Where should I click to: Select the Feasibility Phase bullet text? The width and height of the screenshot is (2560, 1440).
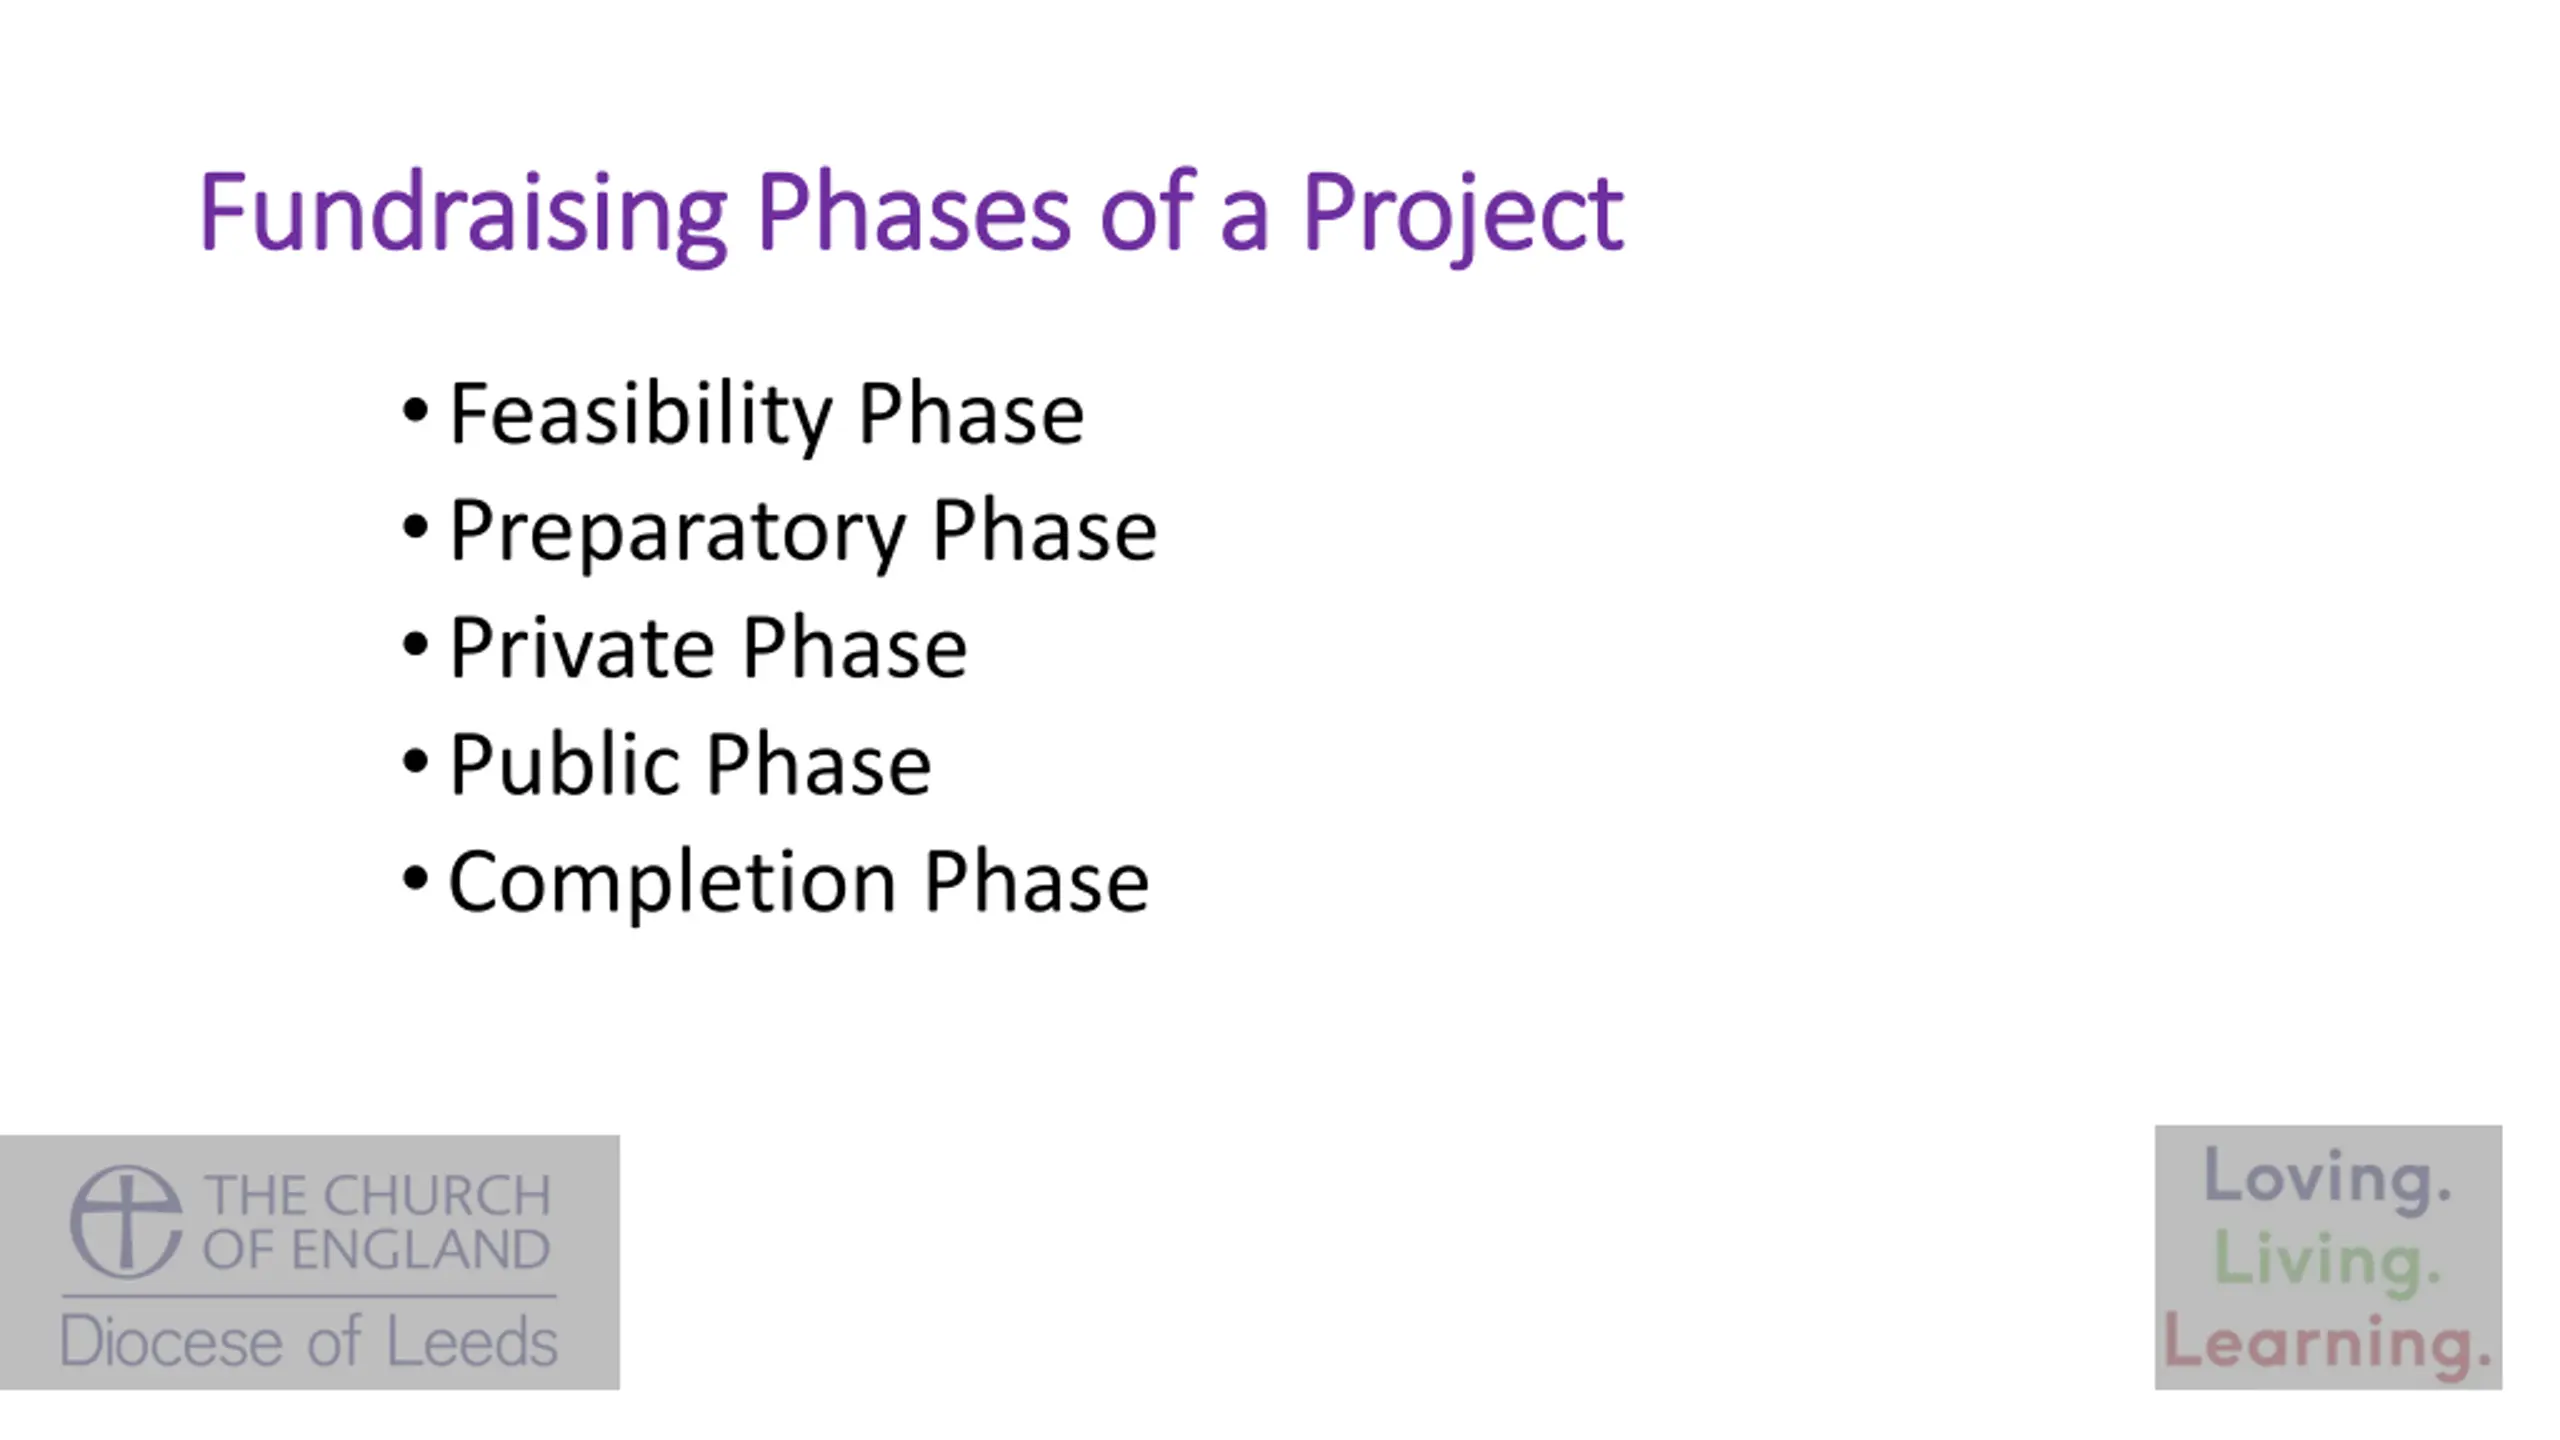coord(766,414)
